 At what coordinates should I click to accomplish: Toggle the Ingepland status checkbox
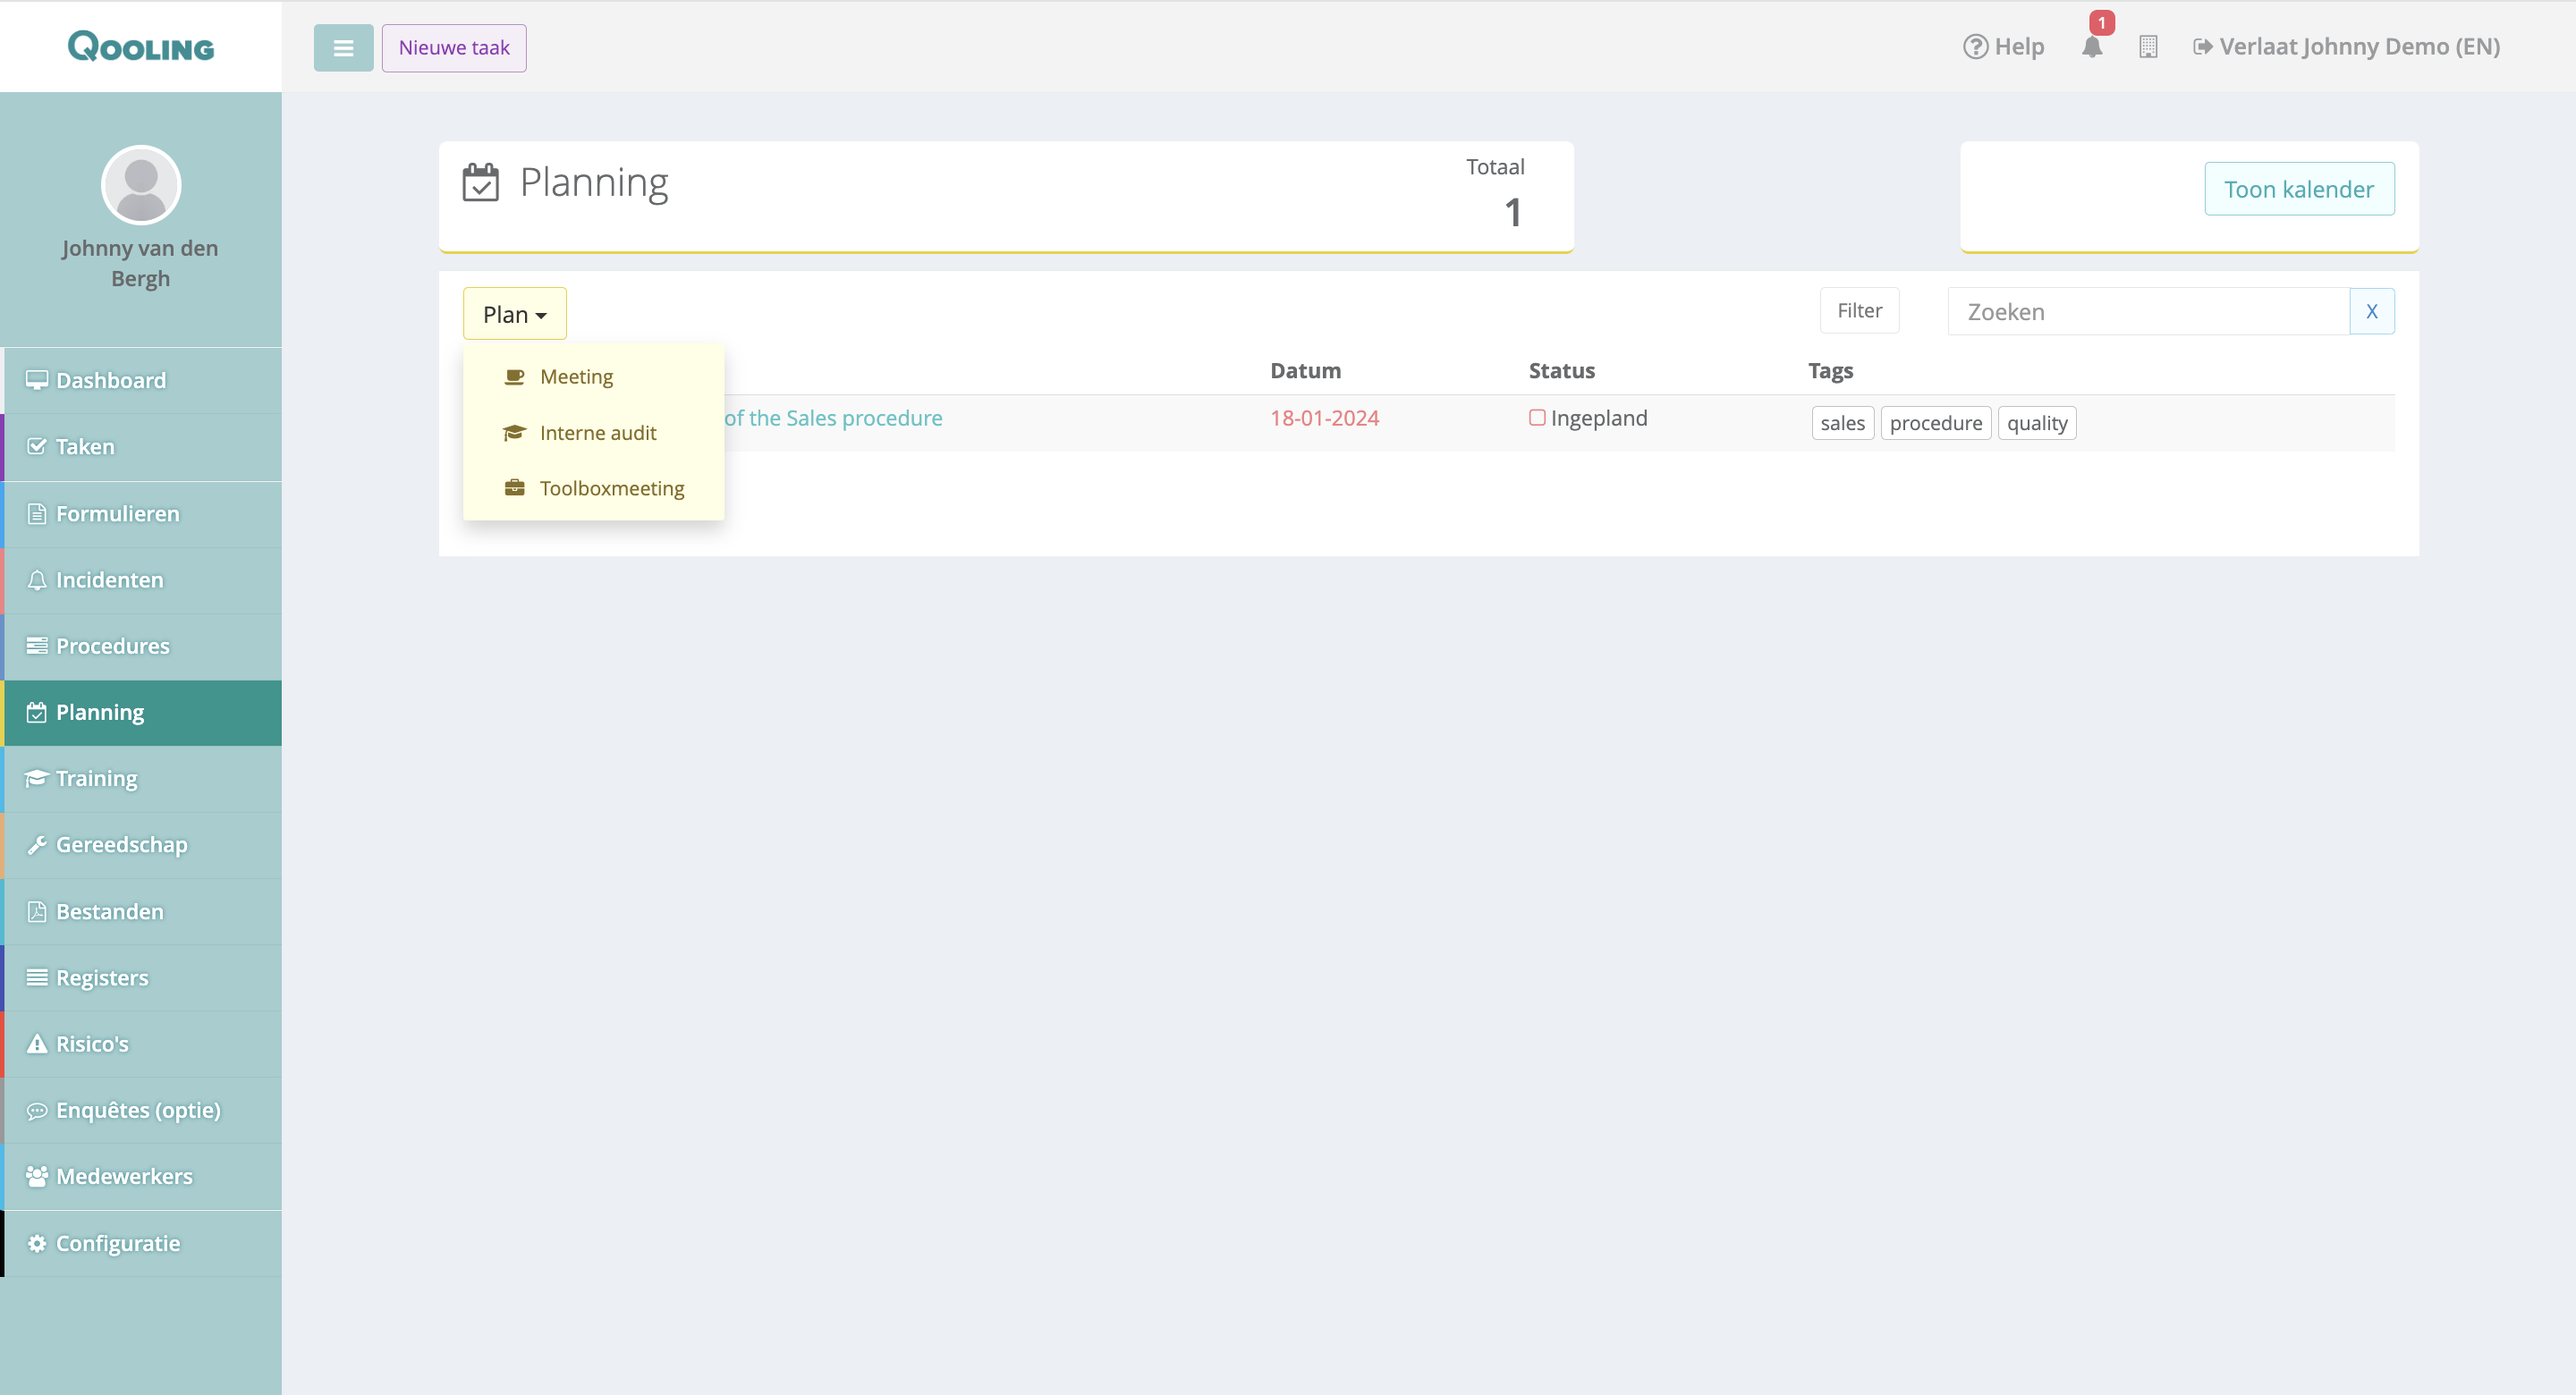[x=1537, y=418]
